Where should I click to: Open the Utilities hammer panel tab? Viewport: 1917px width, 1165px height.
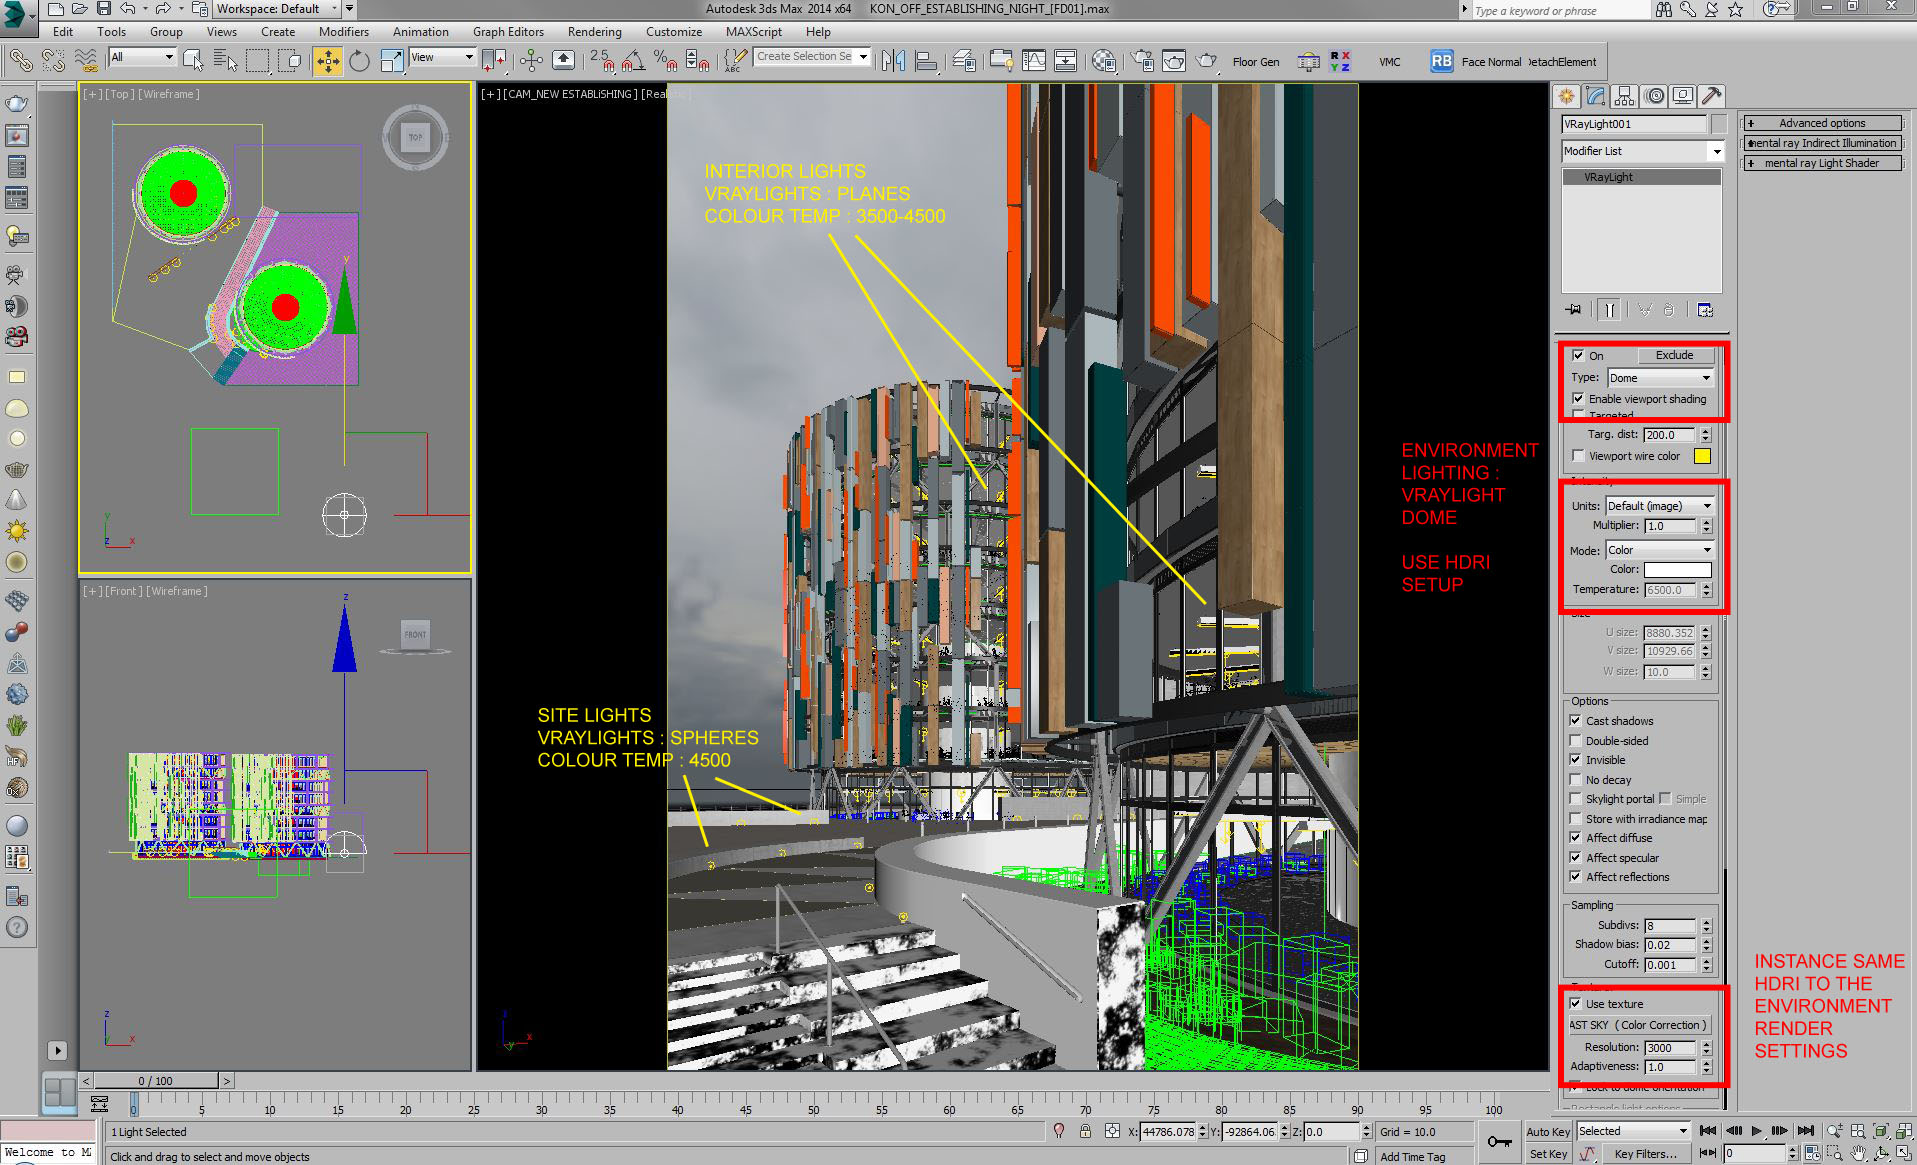pos(1711,96)
